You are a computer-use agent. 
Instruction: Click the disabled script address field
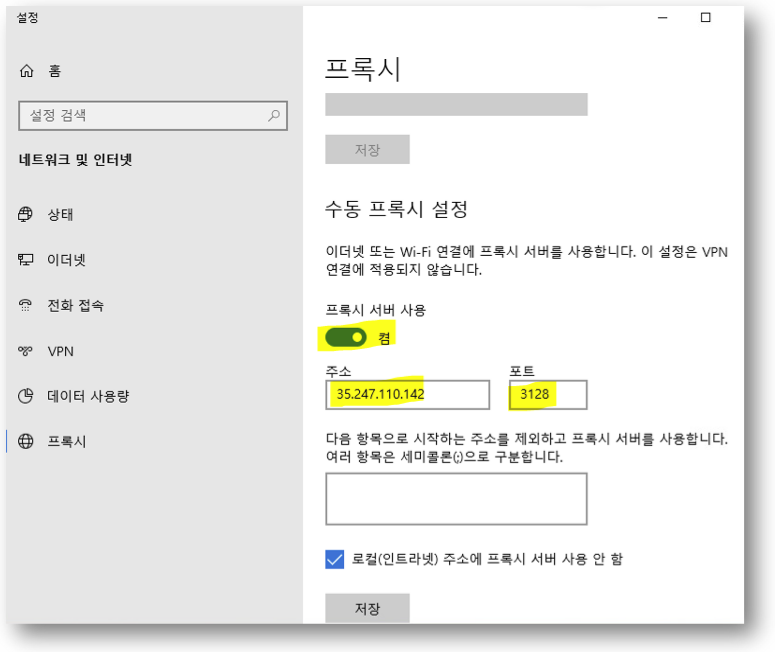pyautogui.click(x=456, y=104)
